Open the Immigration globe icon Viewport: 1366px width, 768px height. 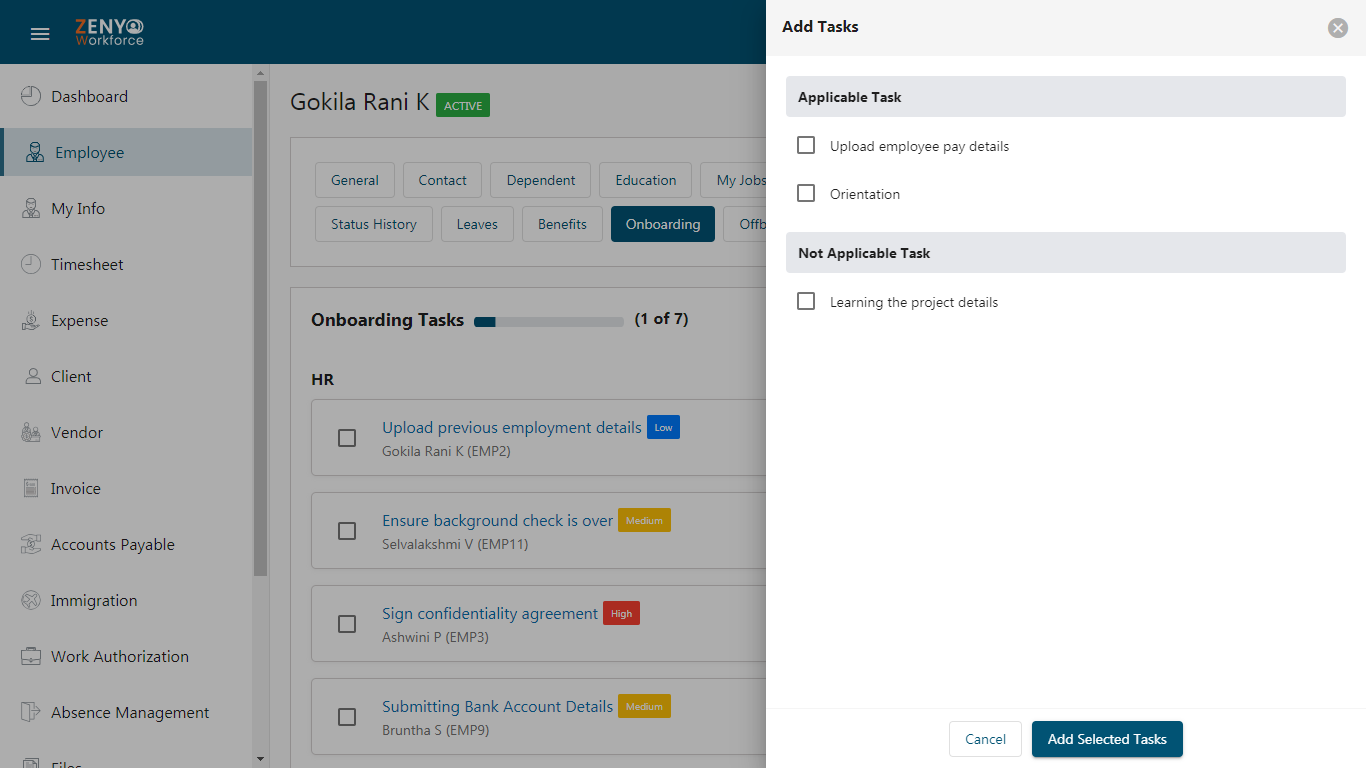31,600
